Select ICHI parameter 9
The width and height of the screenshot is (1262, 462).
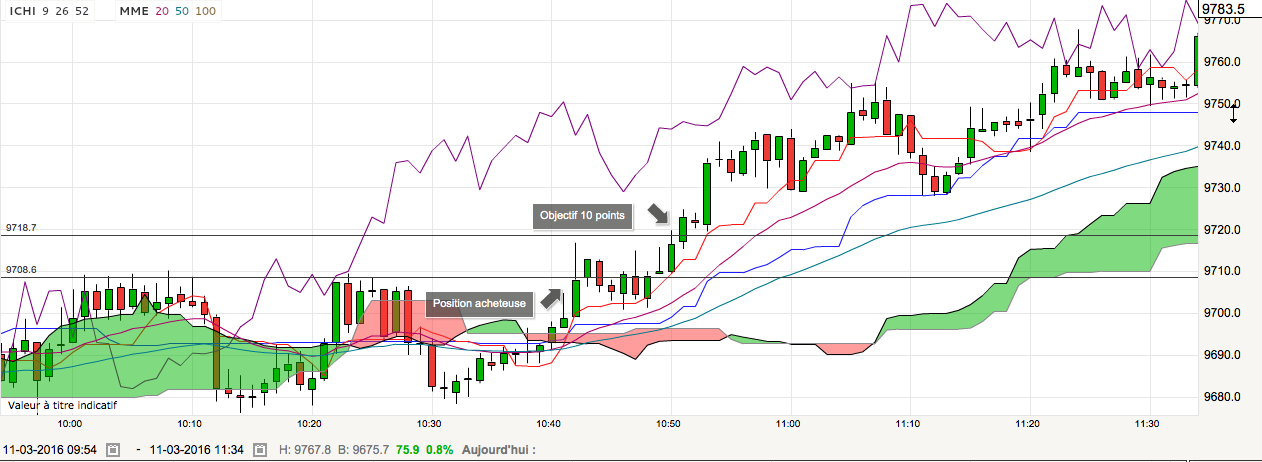click(45, 10)
